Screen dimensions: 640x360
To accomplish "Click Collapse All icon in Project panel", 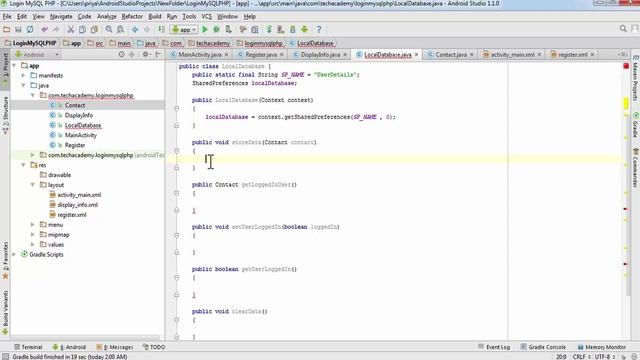I will coord(131,54).
